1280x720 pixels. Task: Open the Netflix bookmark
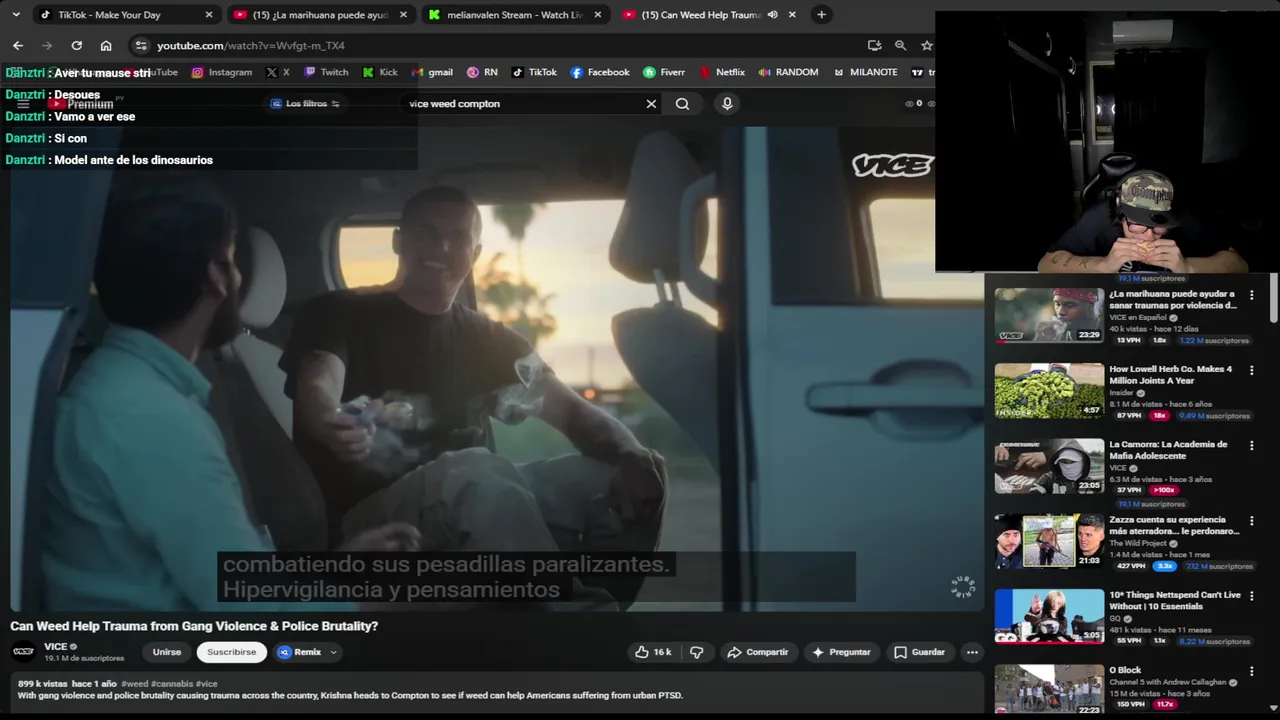(x=722, y=72)
